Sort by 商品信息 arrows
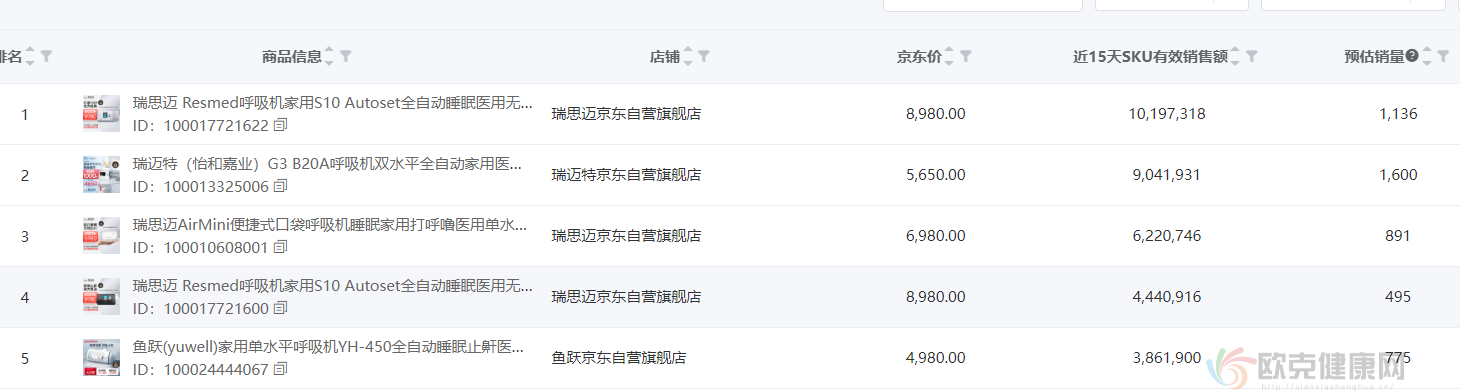The image size is (1460, 391). 330,57
